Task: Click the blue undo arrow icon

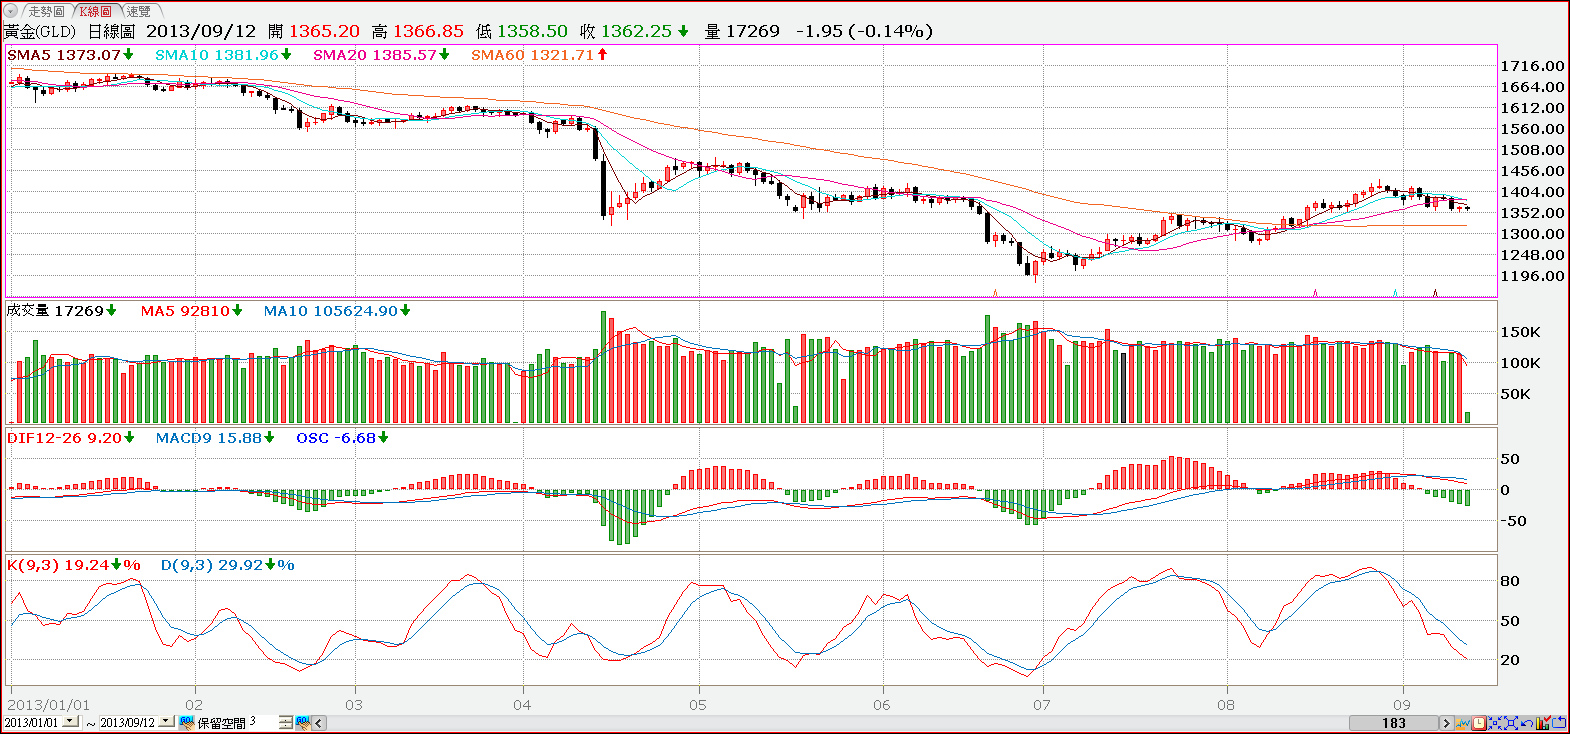Action: click(1527, 723)
